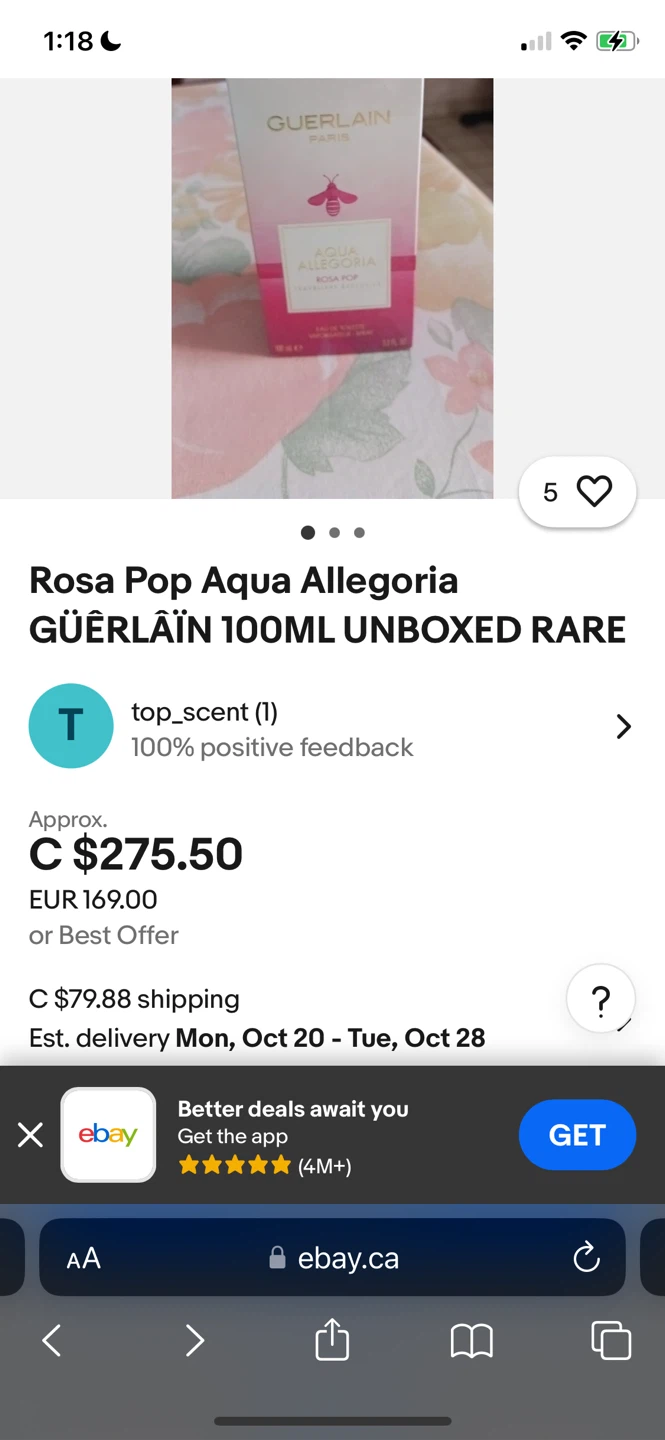Open Safari AA text size menu
The image size is (665, 1440).
(84, 1258)
